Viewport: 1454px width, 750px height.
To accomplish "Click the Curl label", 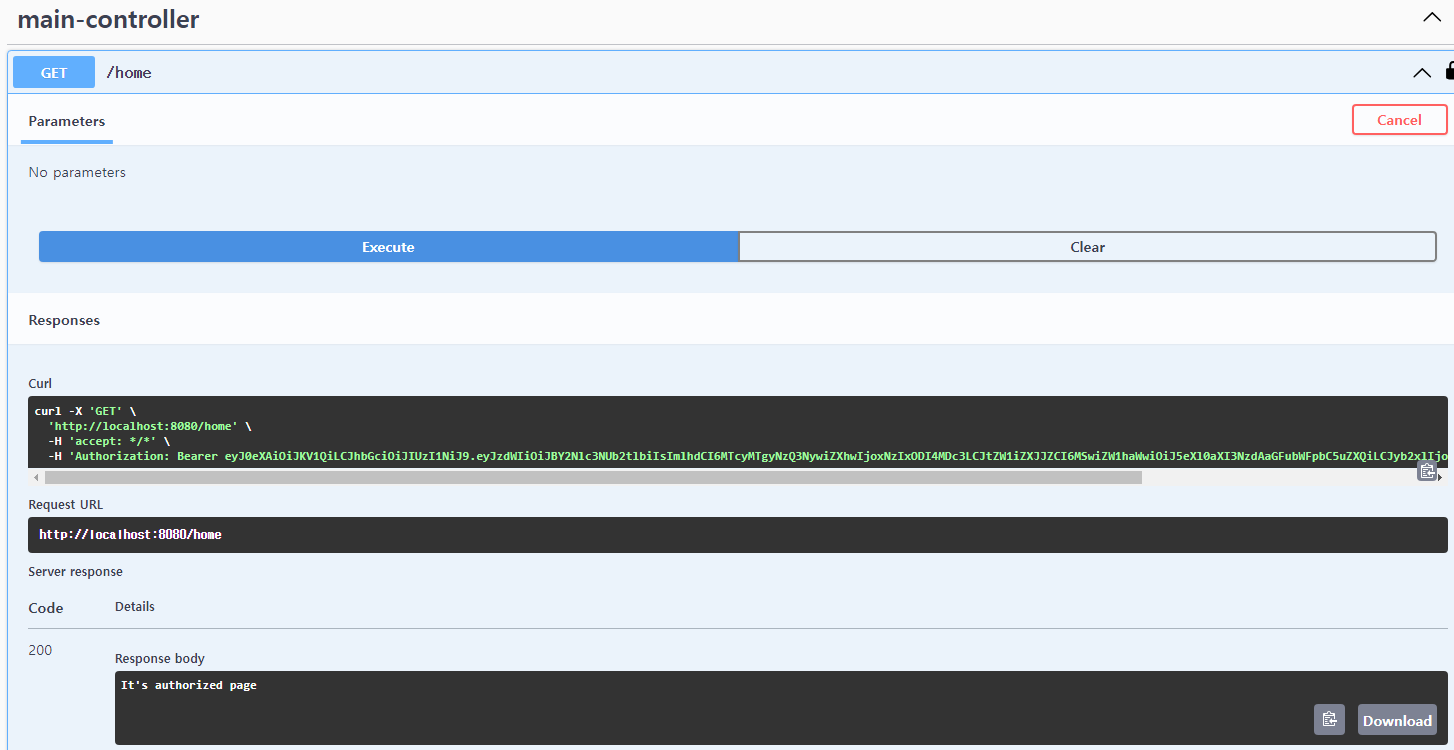I will coord(40,383).
